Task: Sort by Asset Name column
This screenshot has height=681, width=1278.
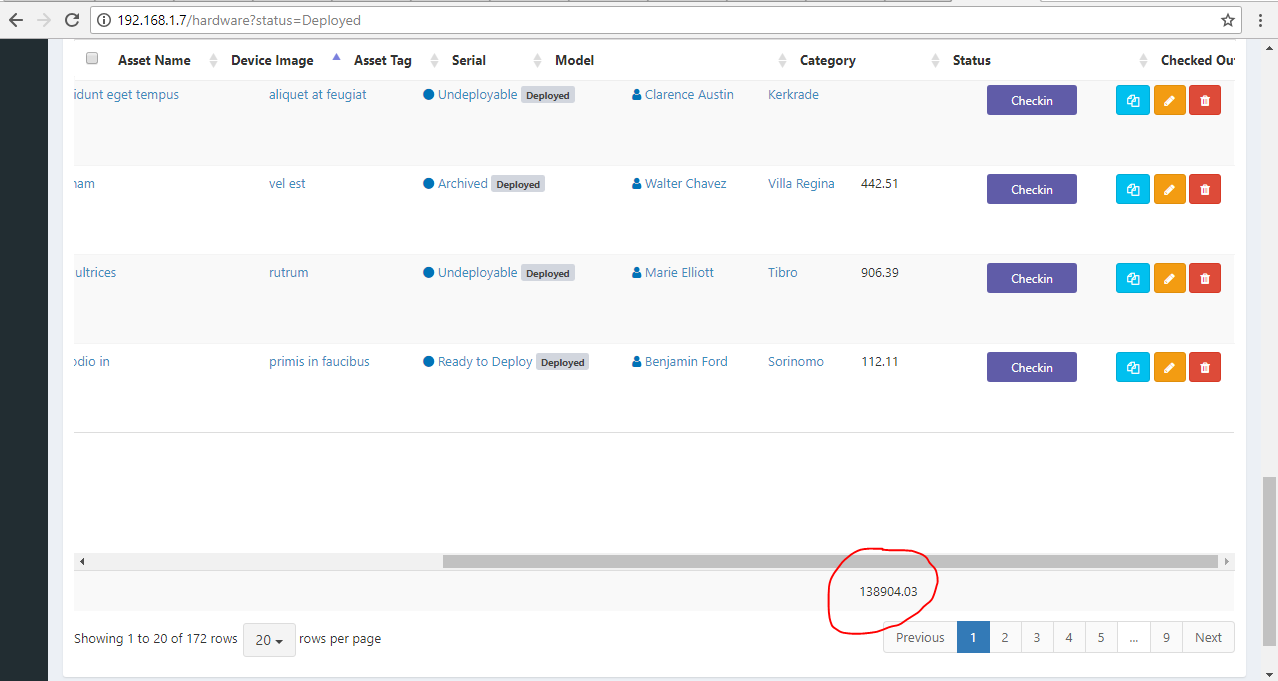Action: click(x=154, y=60)
